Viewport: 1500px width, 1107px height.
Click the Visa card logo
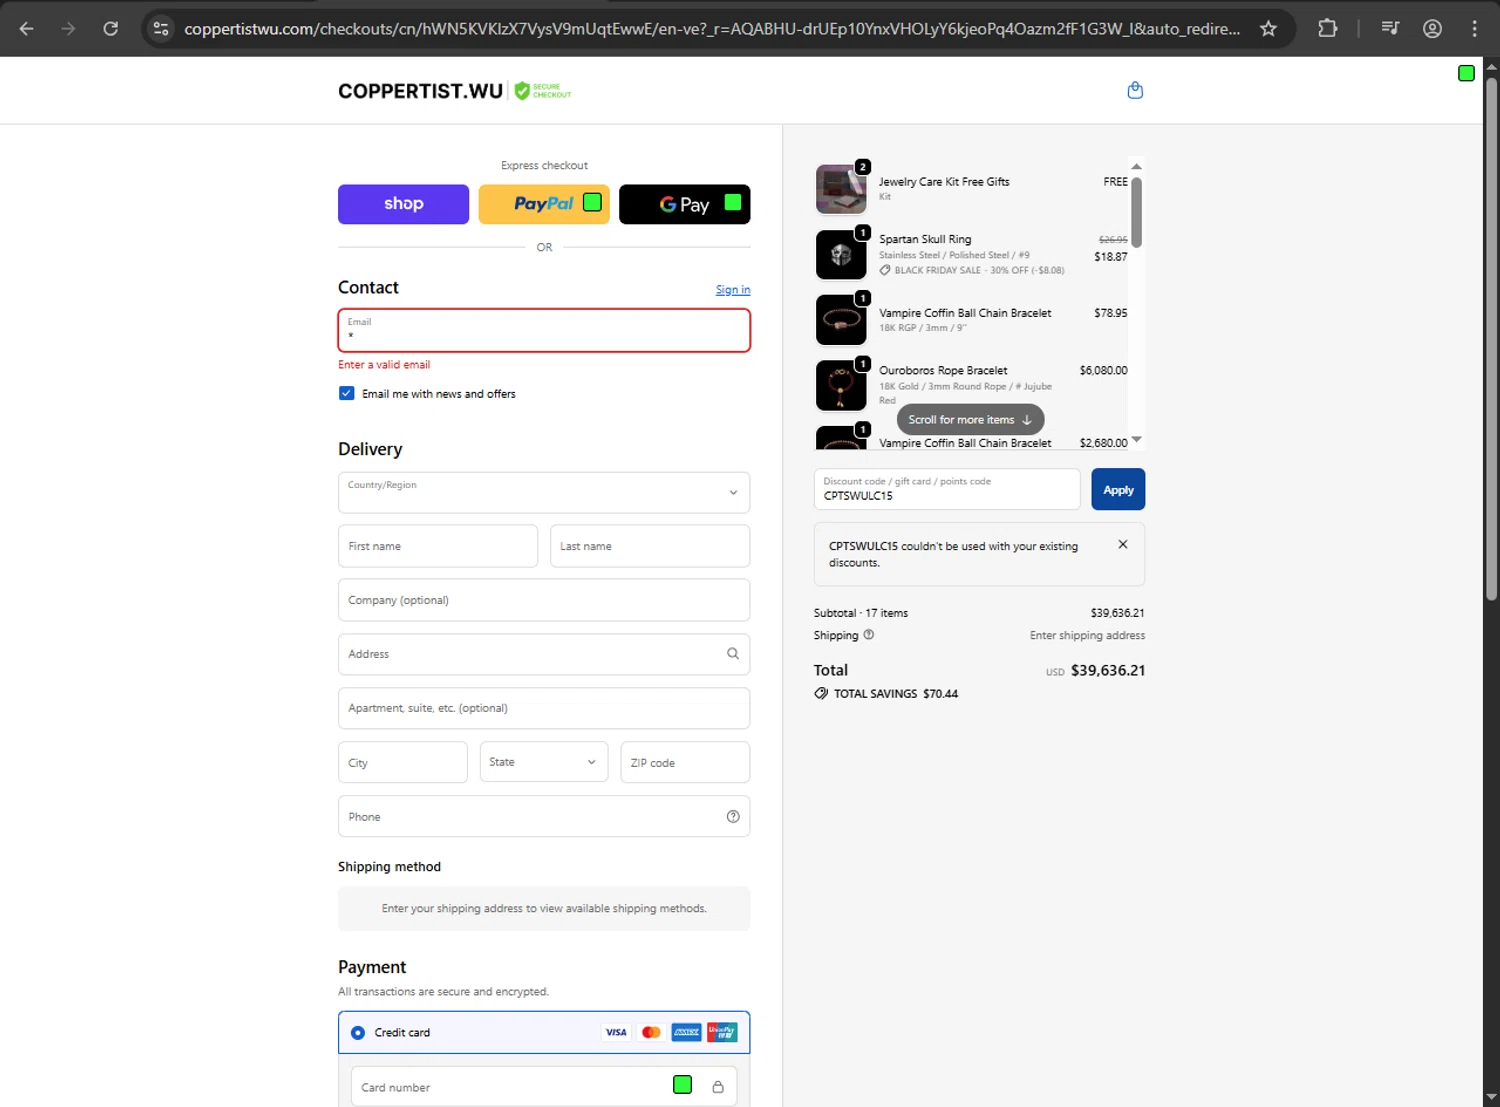(616, 1032)
